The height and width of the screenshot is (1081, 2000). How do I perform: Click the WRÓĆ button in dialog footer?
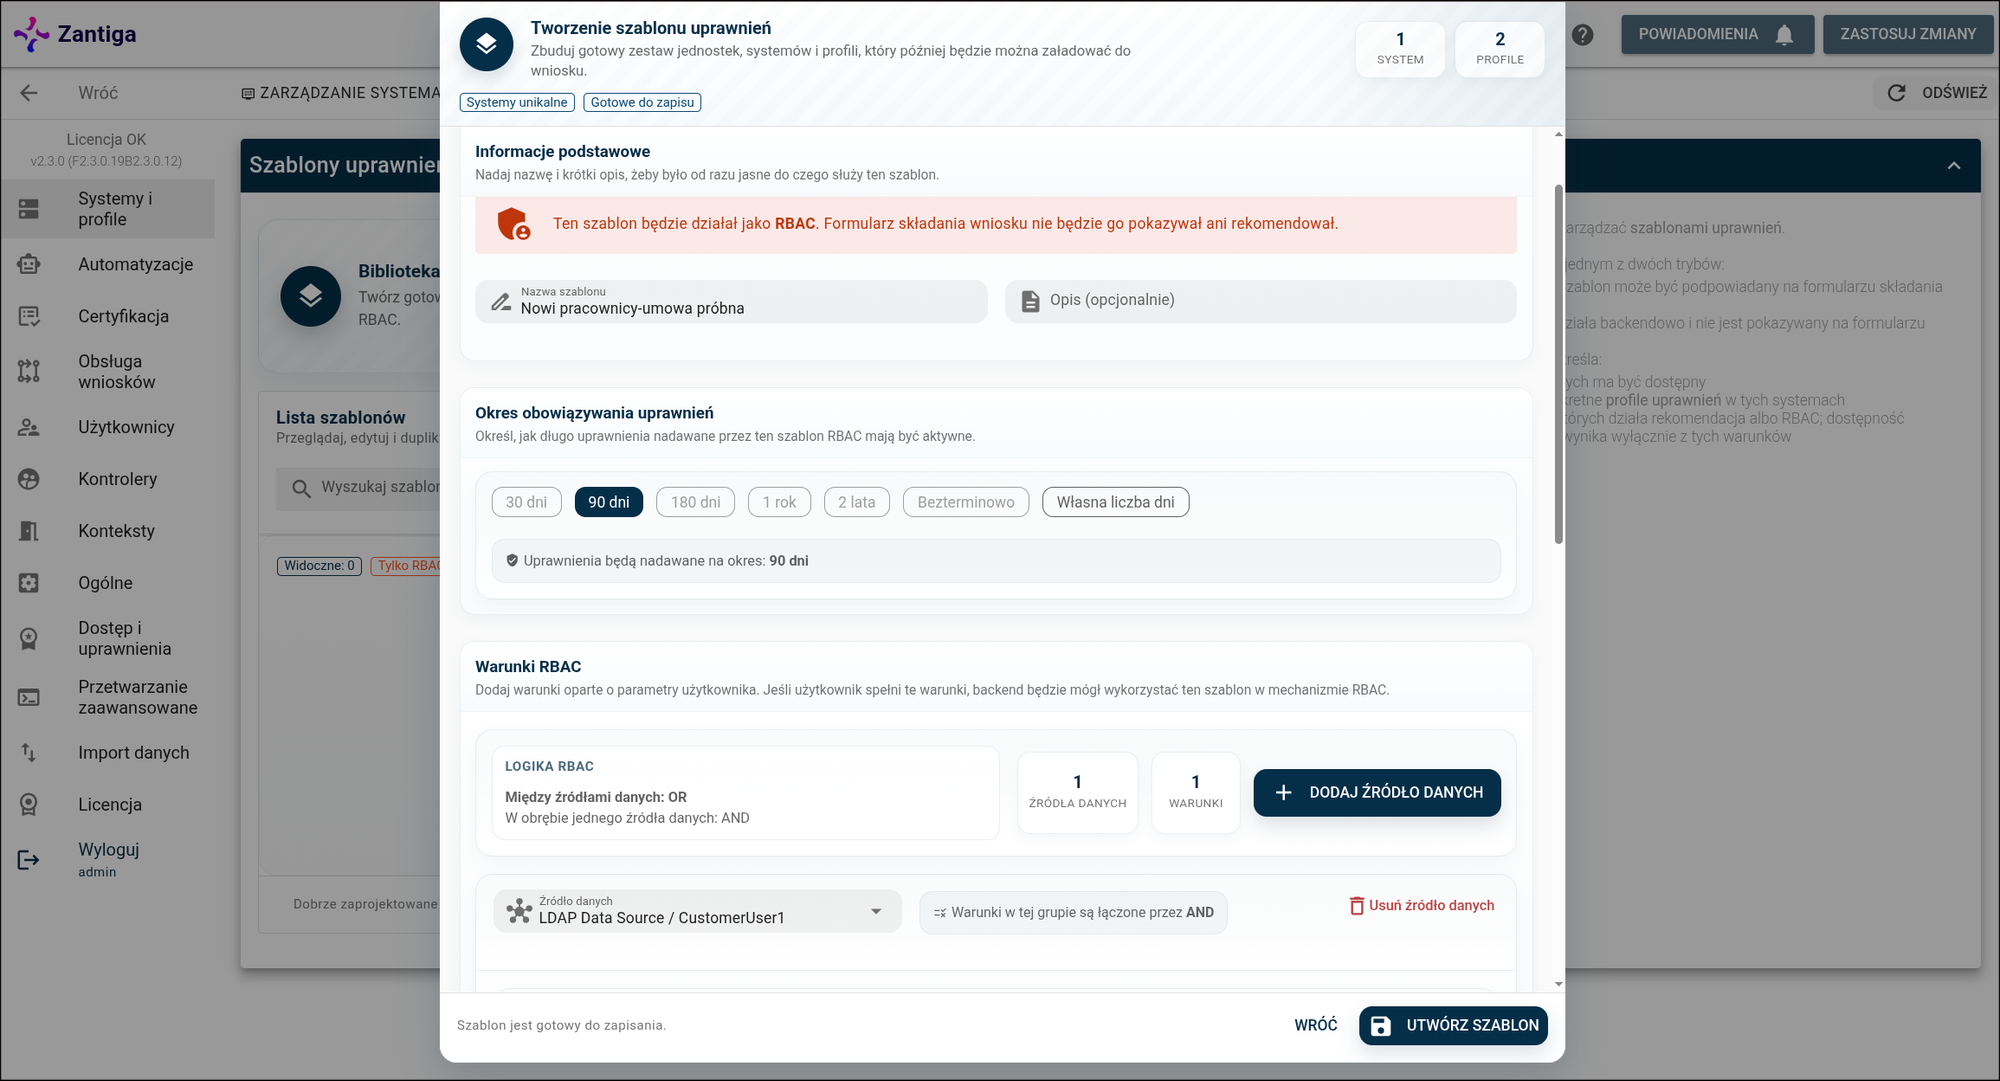1316,1026
